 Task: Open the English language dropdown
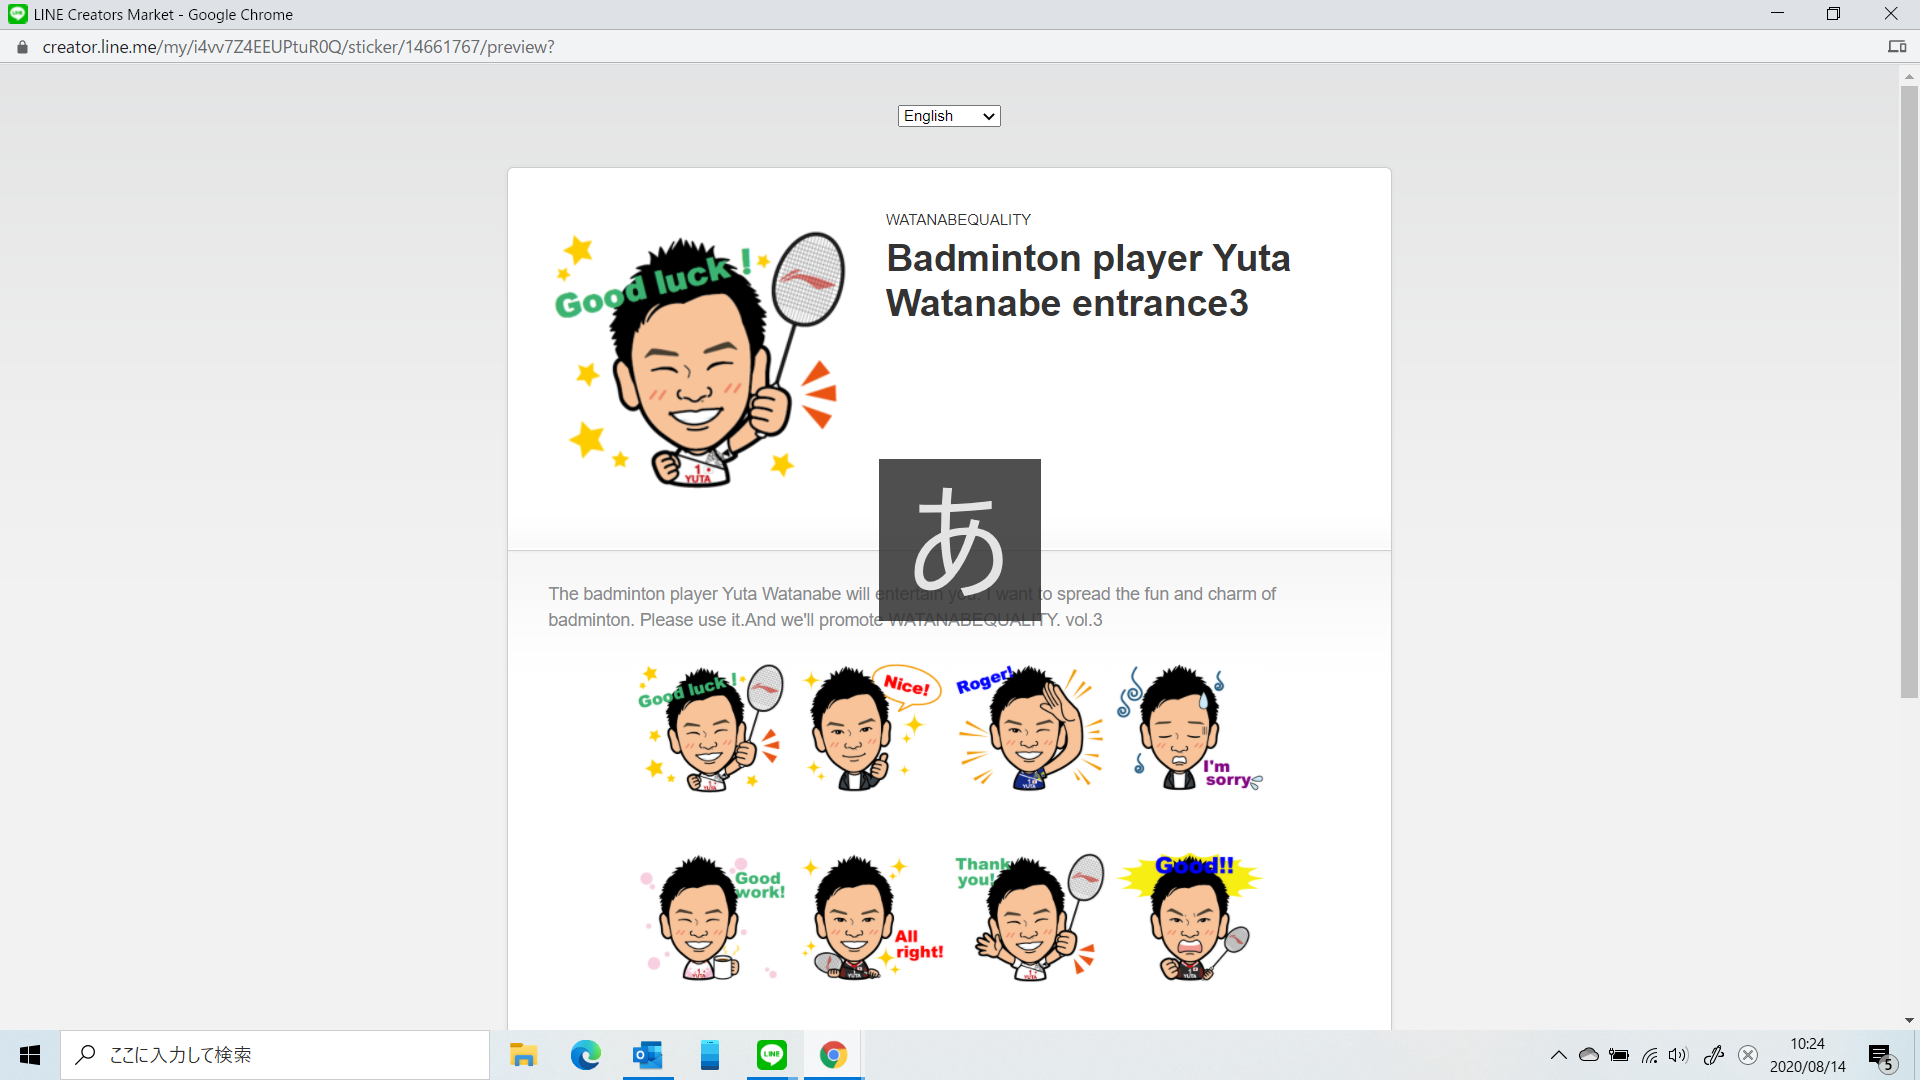(948, 116)
